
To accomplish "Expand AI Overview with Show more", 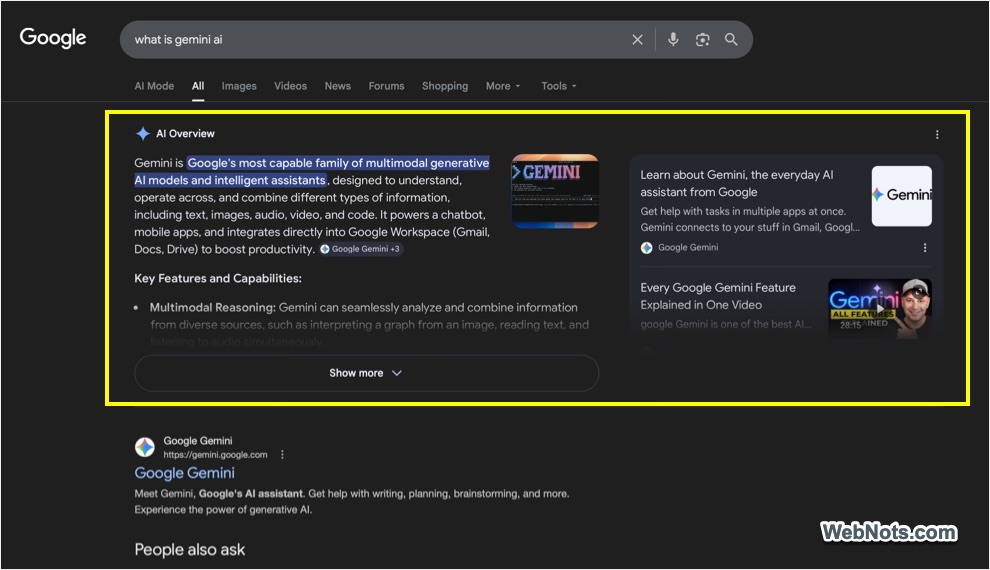I will pos(366,373).
